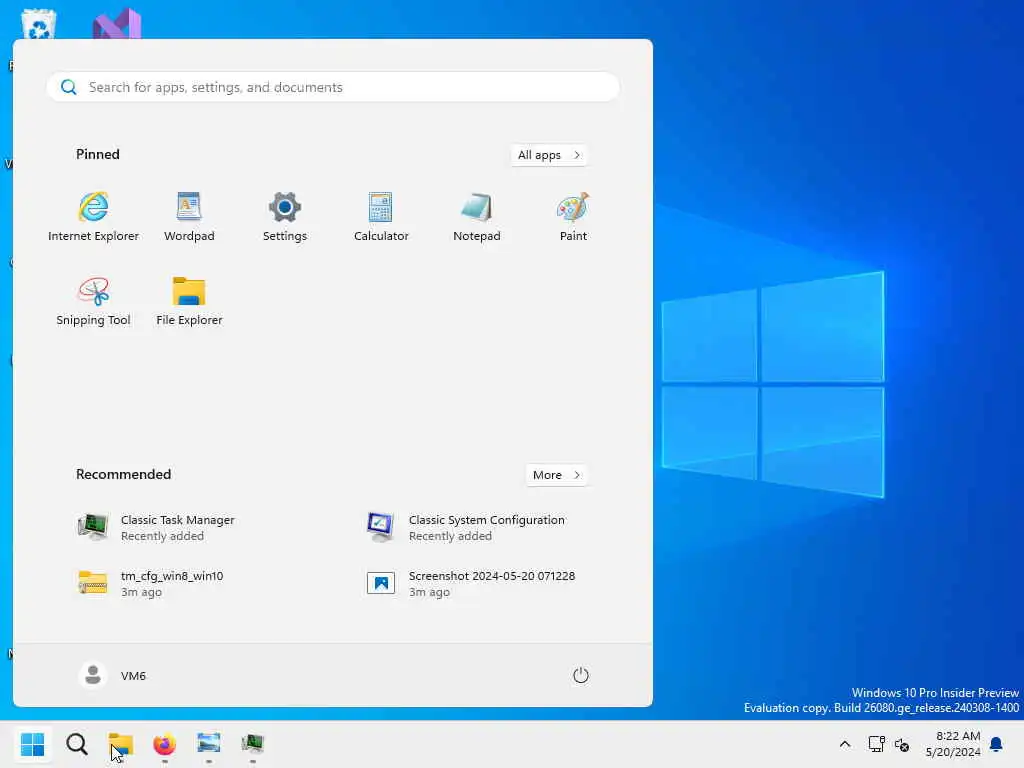Select the Recycle Bin on desktop
The image size is (1024, 768).
click(39, 24)
